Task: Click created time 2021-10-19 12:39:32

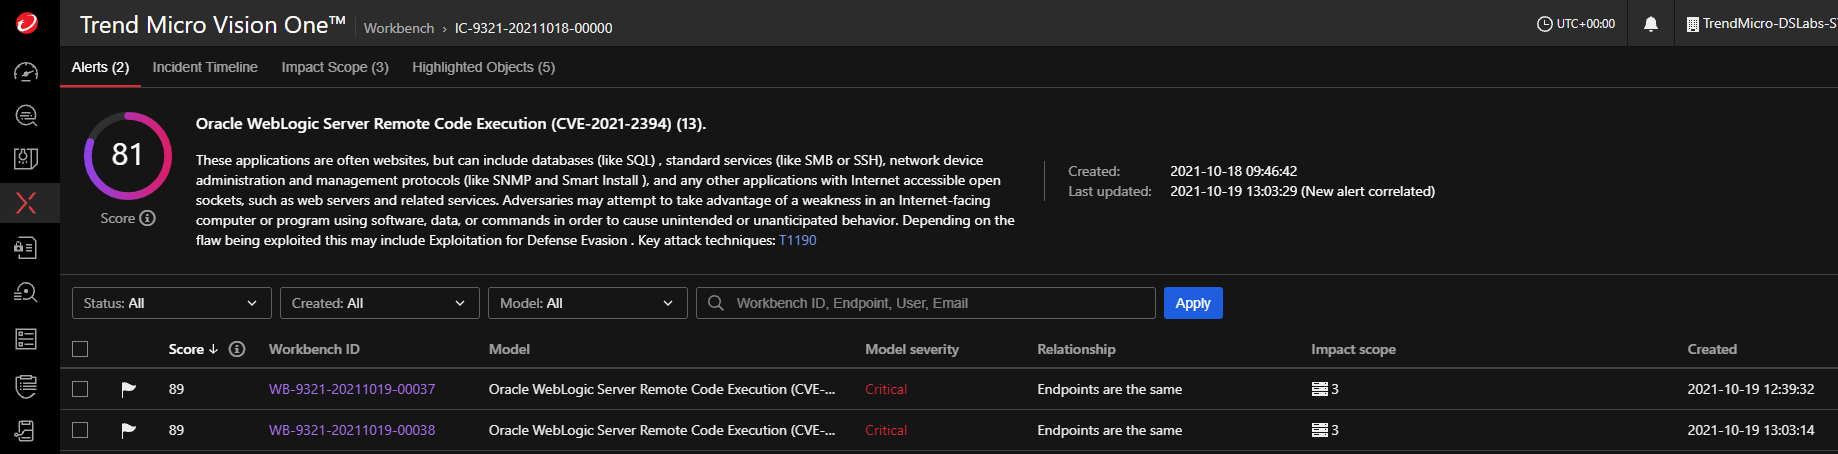Action: [1751, 389]
